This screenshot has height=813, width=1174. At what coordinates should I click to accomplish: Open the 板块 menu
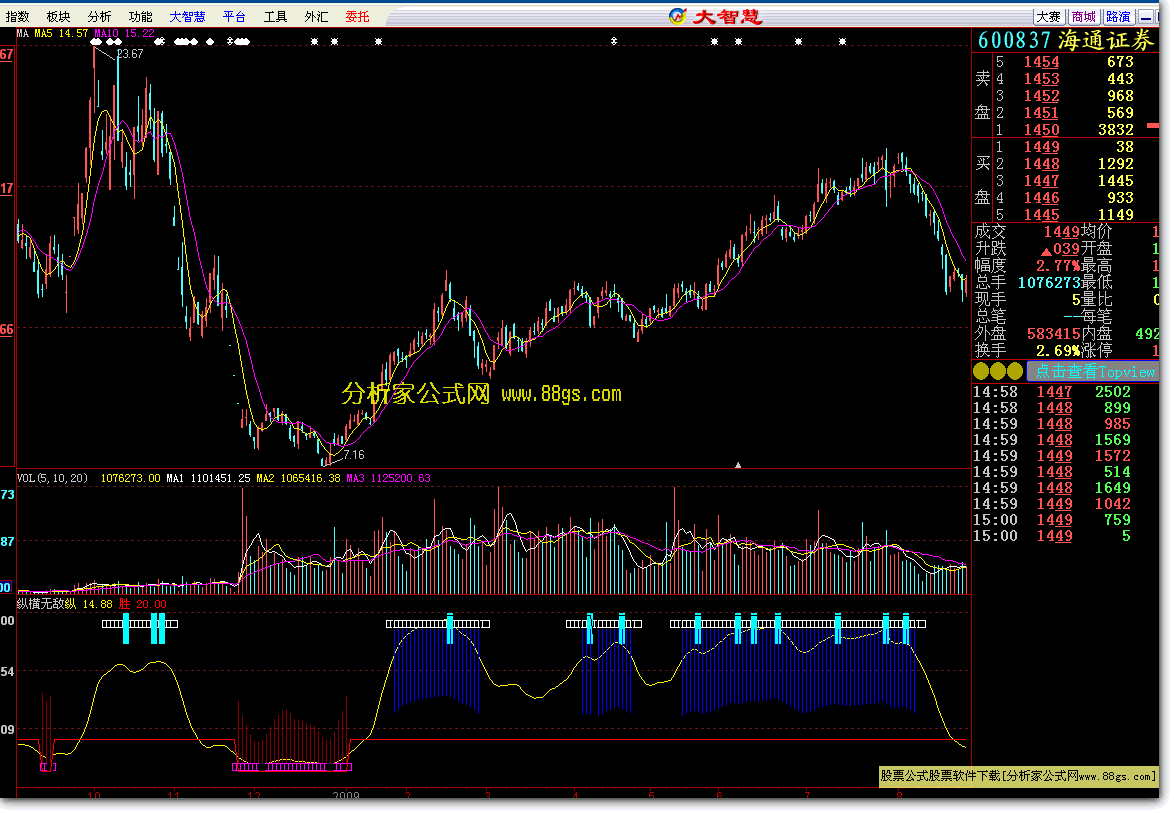(58, 16)
